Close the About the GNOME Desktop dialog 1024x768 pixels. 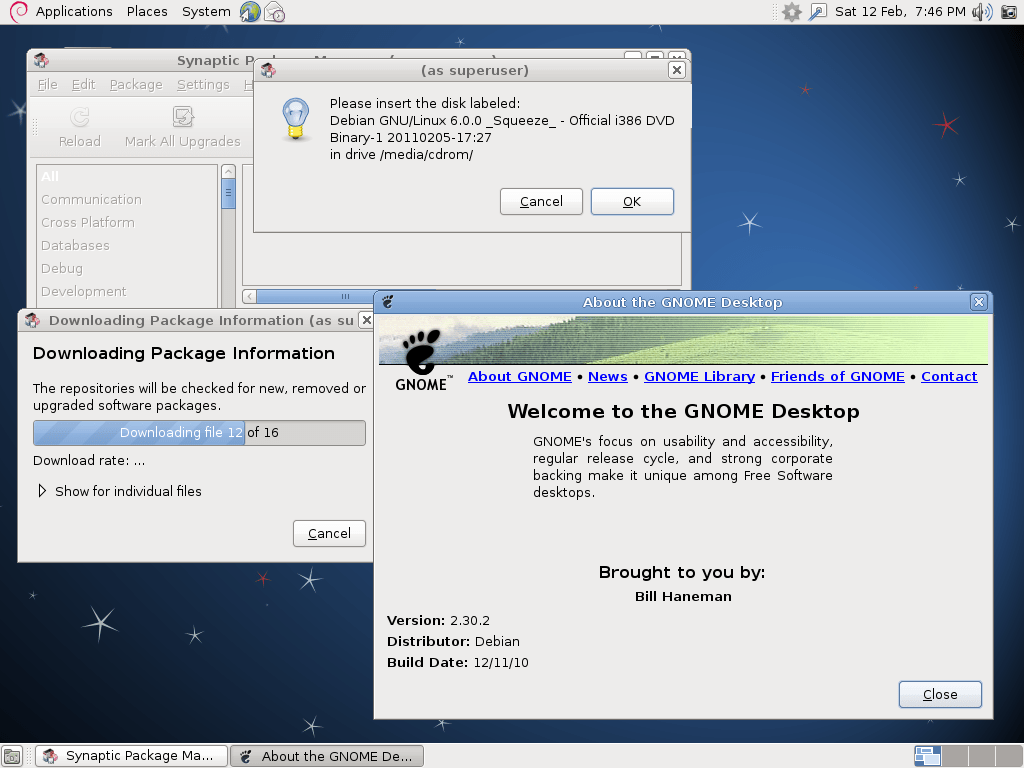(978, 301)
